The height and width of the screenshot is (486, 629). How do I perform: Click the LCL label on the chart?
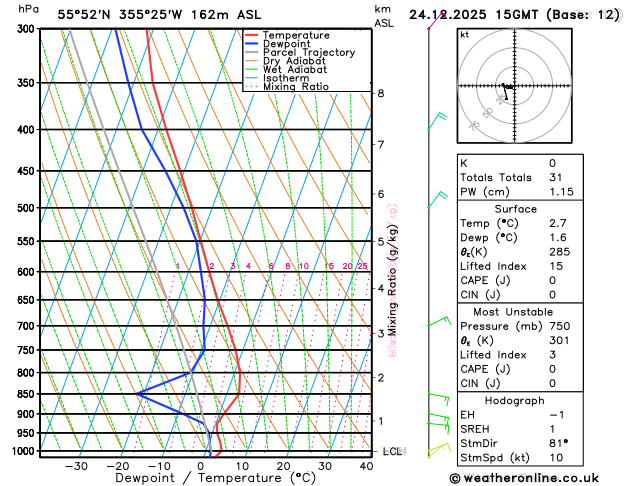tap(392, 452)
